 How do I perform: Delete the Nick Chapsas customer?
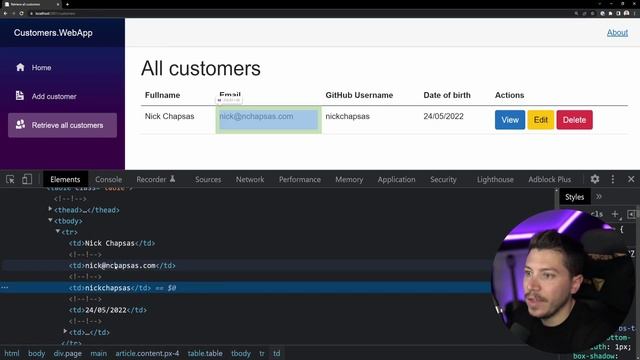[x=574, y=120]
